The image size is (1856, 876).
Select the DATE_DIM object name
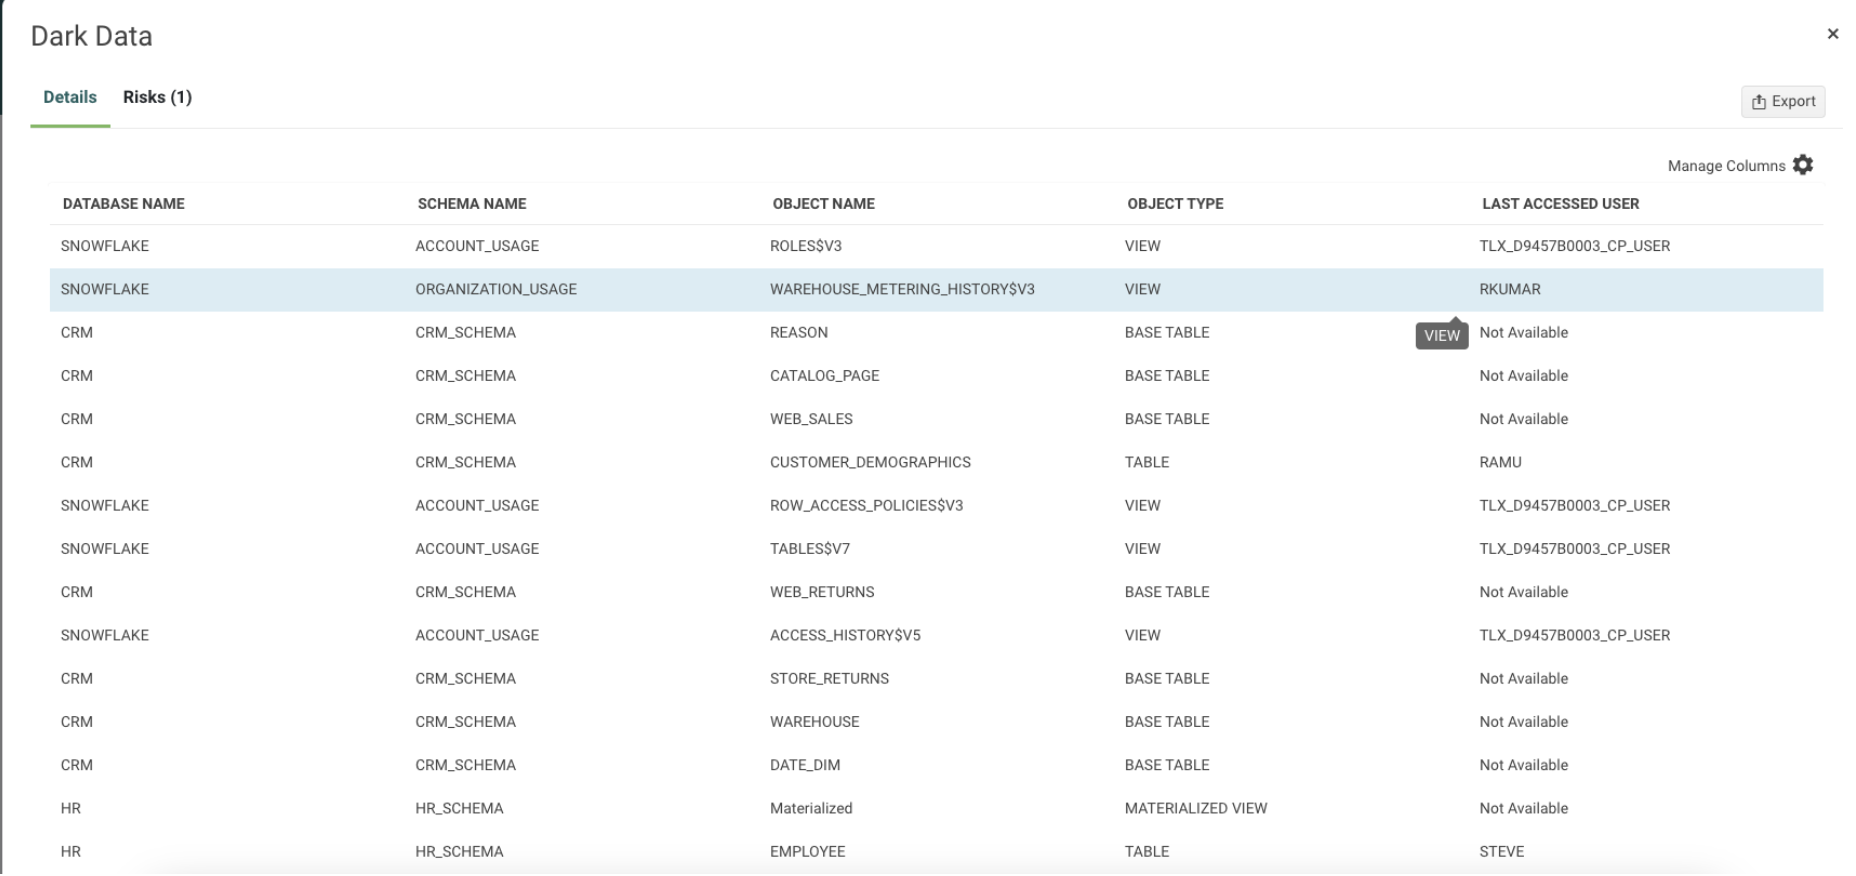click(805, 765)
